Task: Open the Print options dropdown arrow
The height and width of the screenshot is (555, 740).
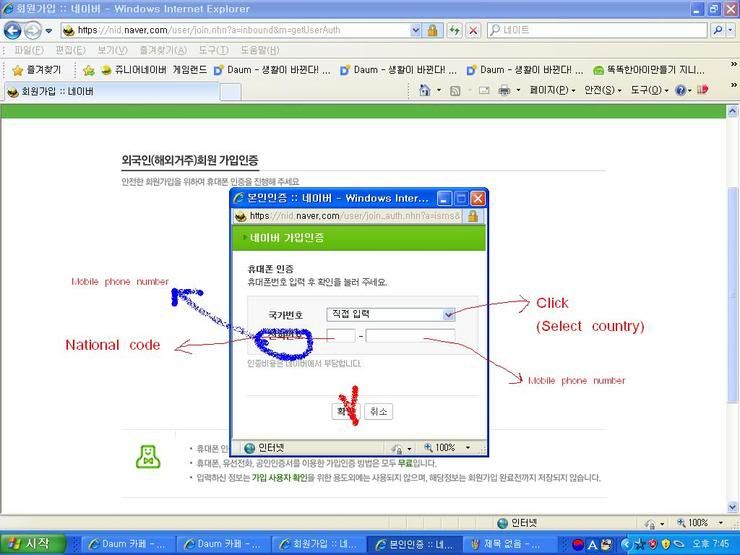Action: (x=518, y=90)
